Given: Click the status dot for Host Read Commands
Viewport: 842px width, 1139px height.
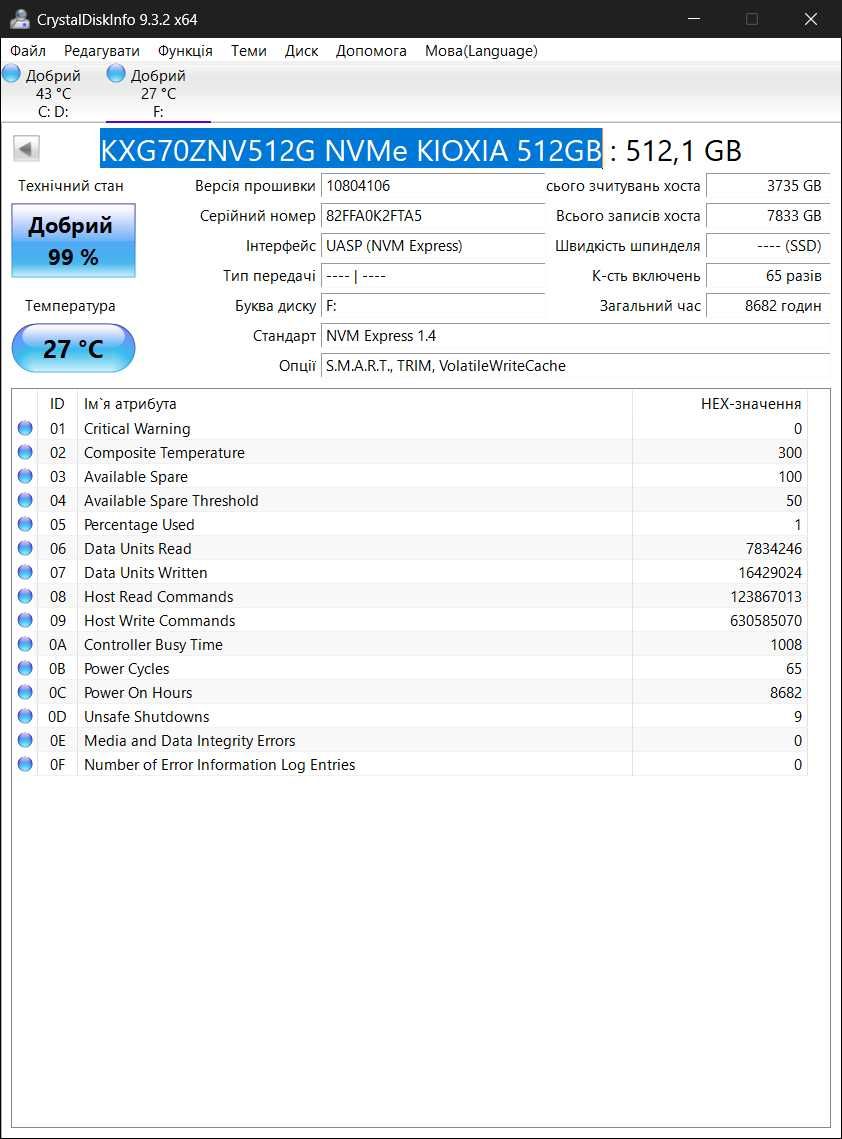Looking at the screenshot, I should [x=25, y=596].
